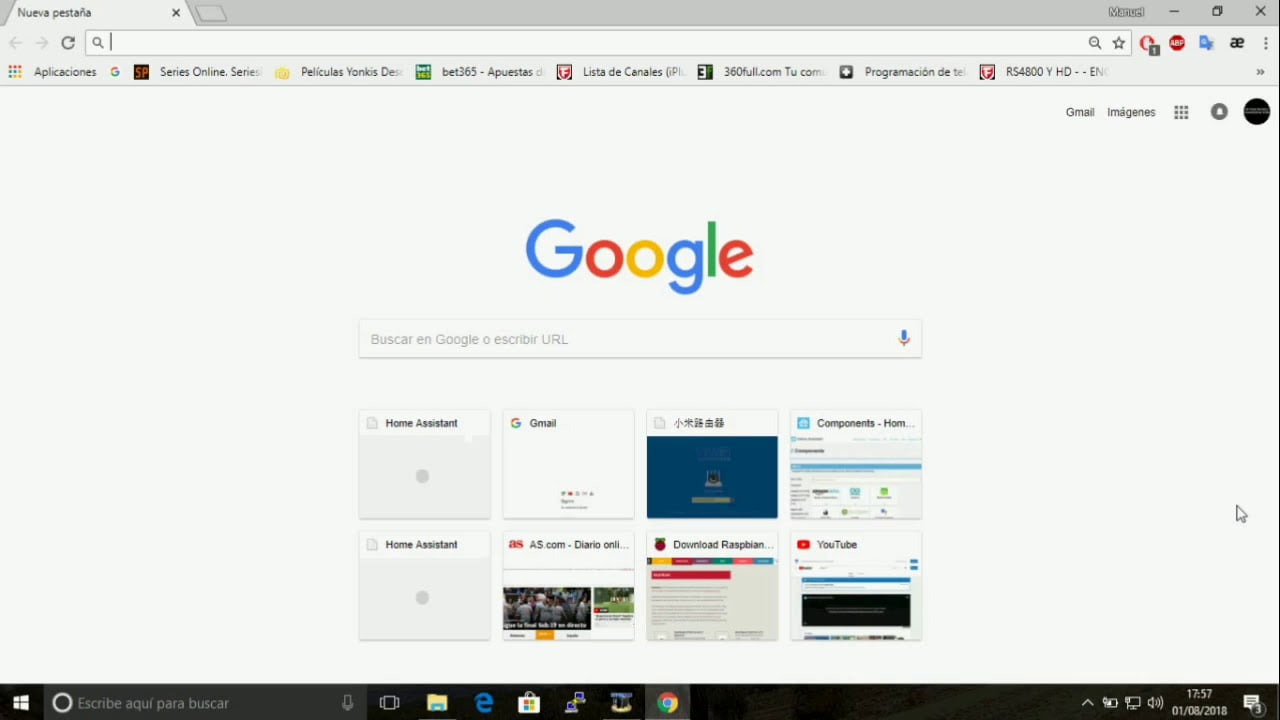Go back with the back arrow
1280x720 pixels.
(x=15, y=43)
